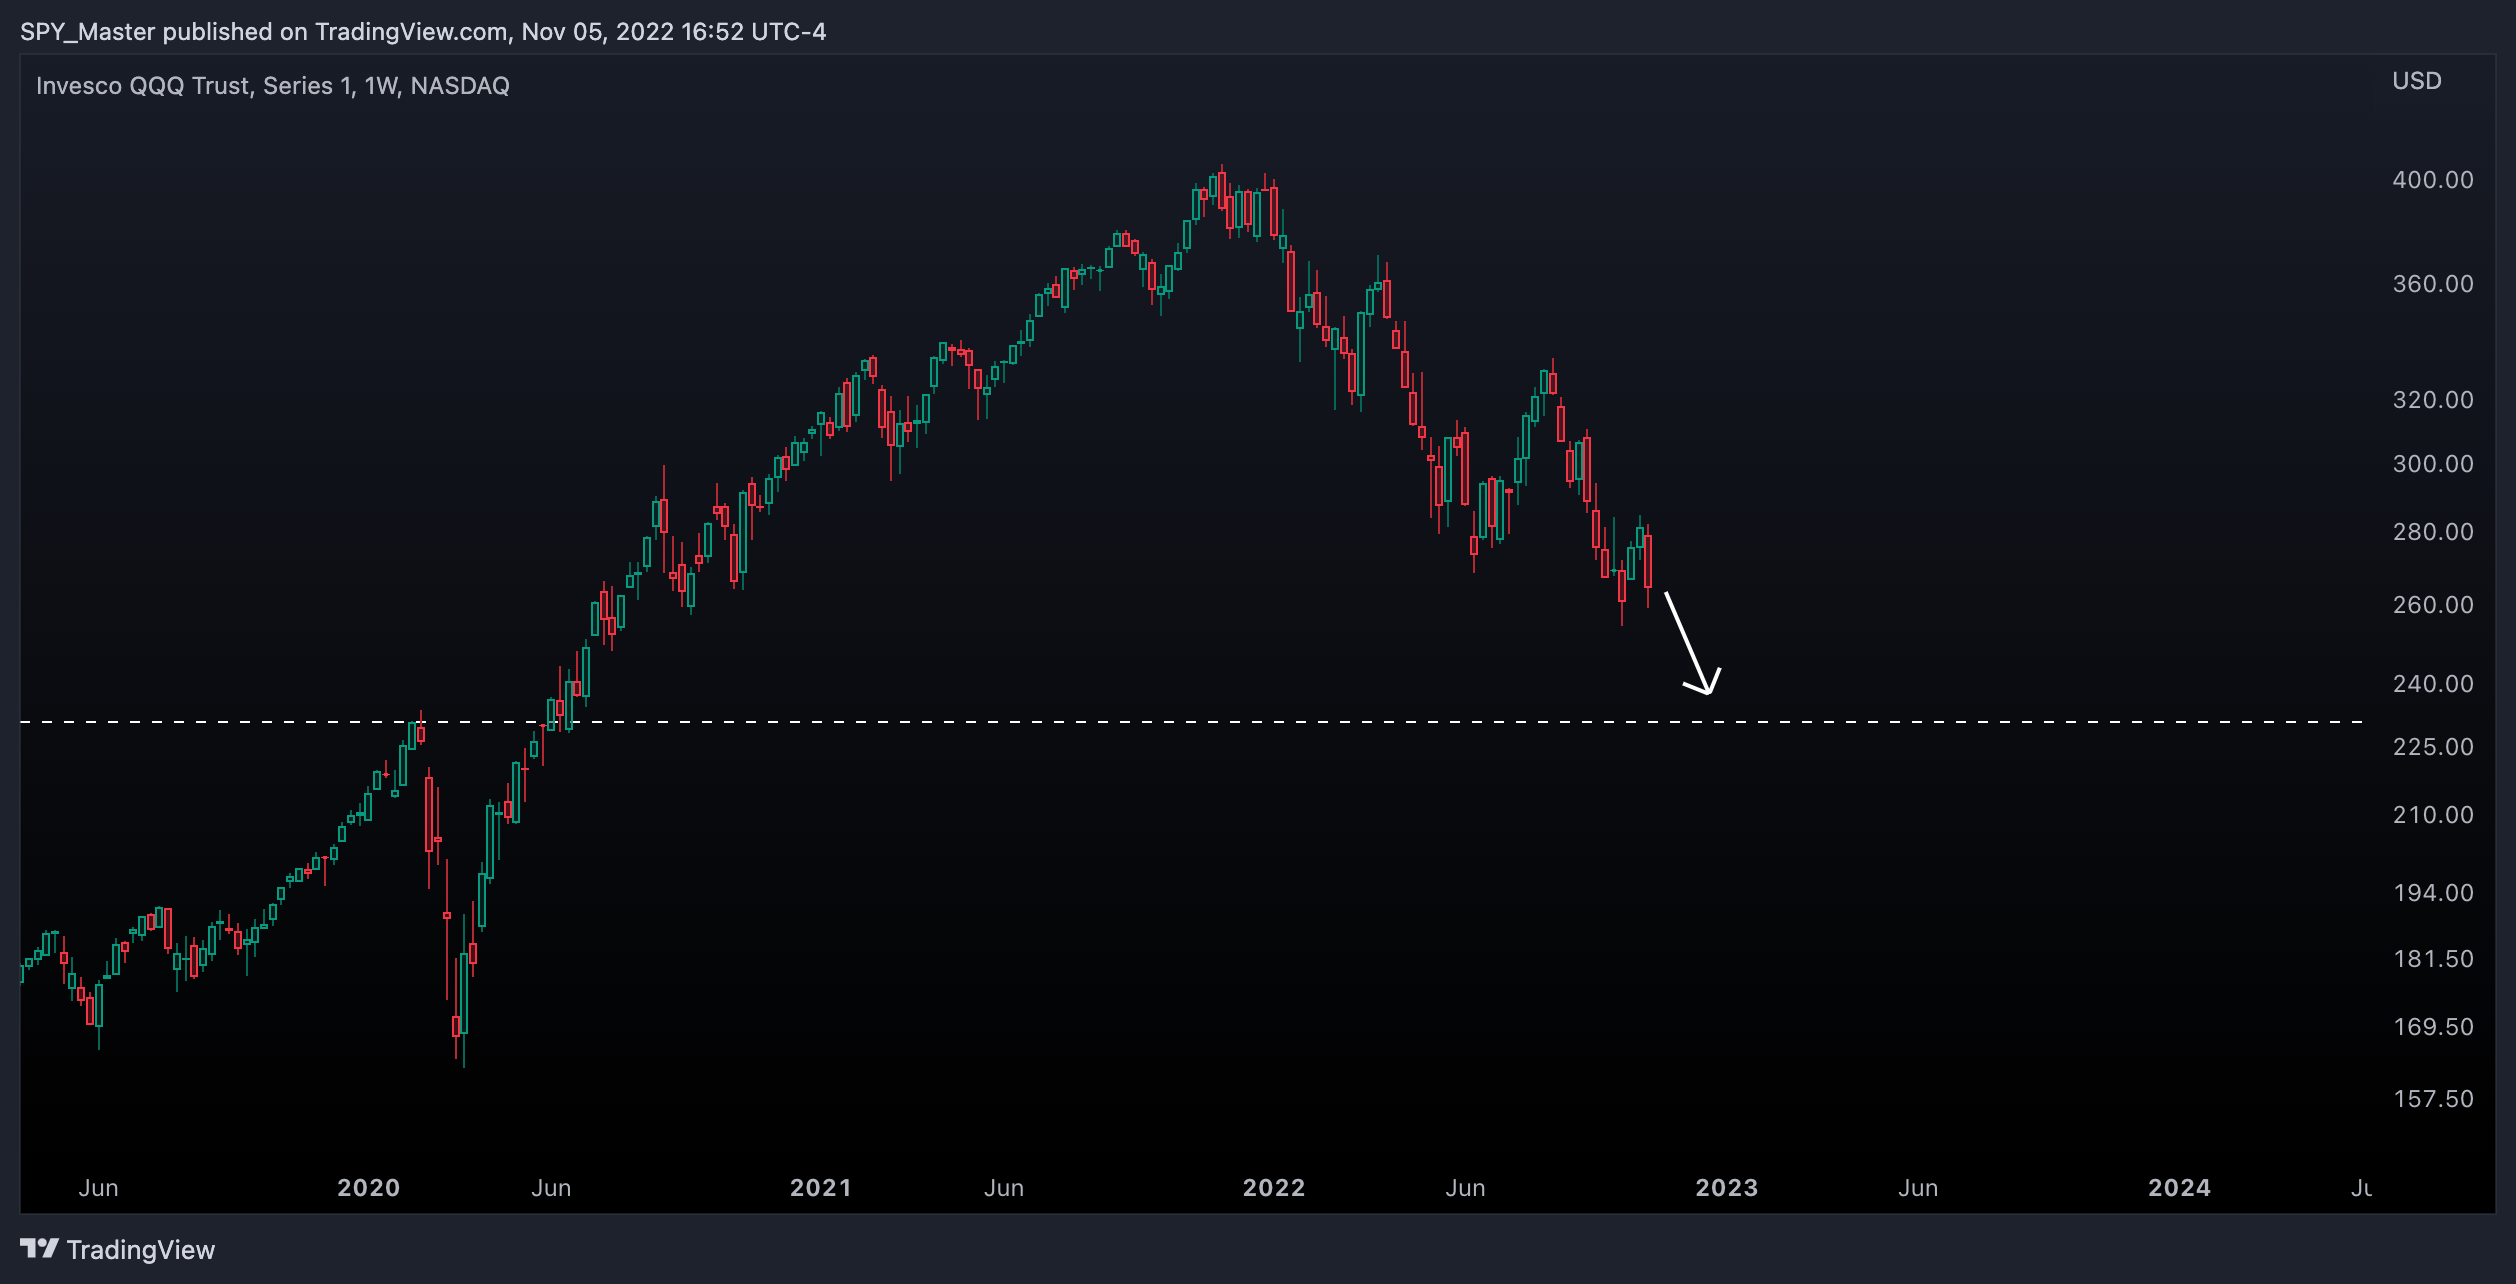Click the Jun label between 2023 and 2024
The width and height of the screenshot is (2516, 1284).
pos(1918,1188)
